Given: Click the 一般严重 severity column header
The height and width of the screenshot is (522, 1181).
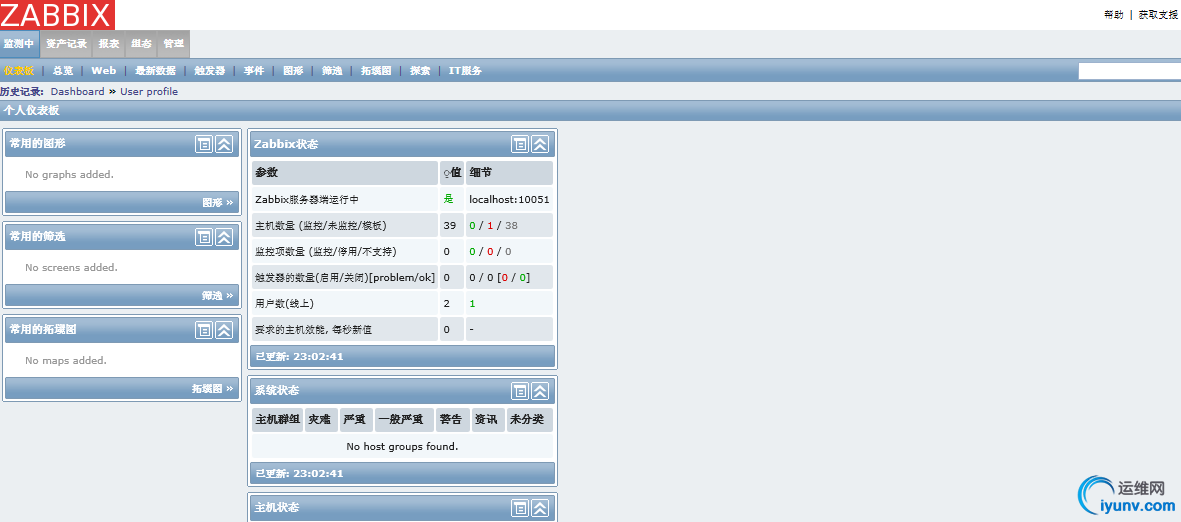Looking at the screenshot, I should tap(403, 420).
